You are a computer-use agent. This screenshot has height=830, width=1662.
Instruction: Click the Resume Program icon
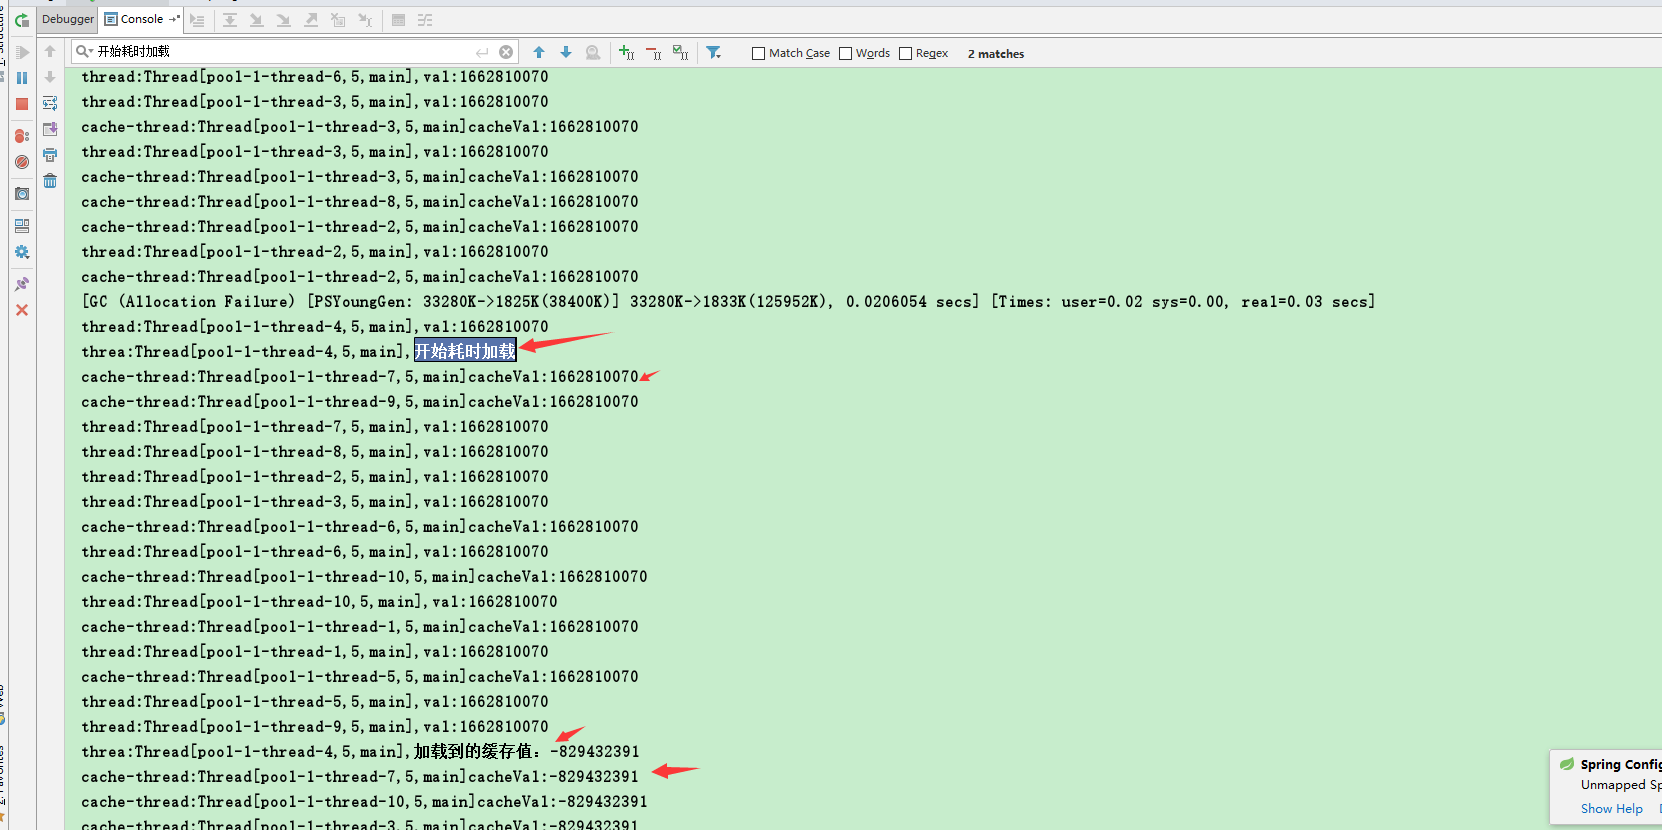[22, 52]
